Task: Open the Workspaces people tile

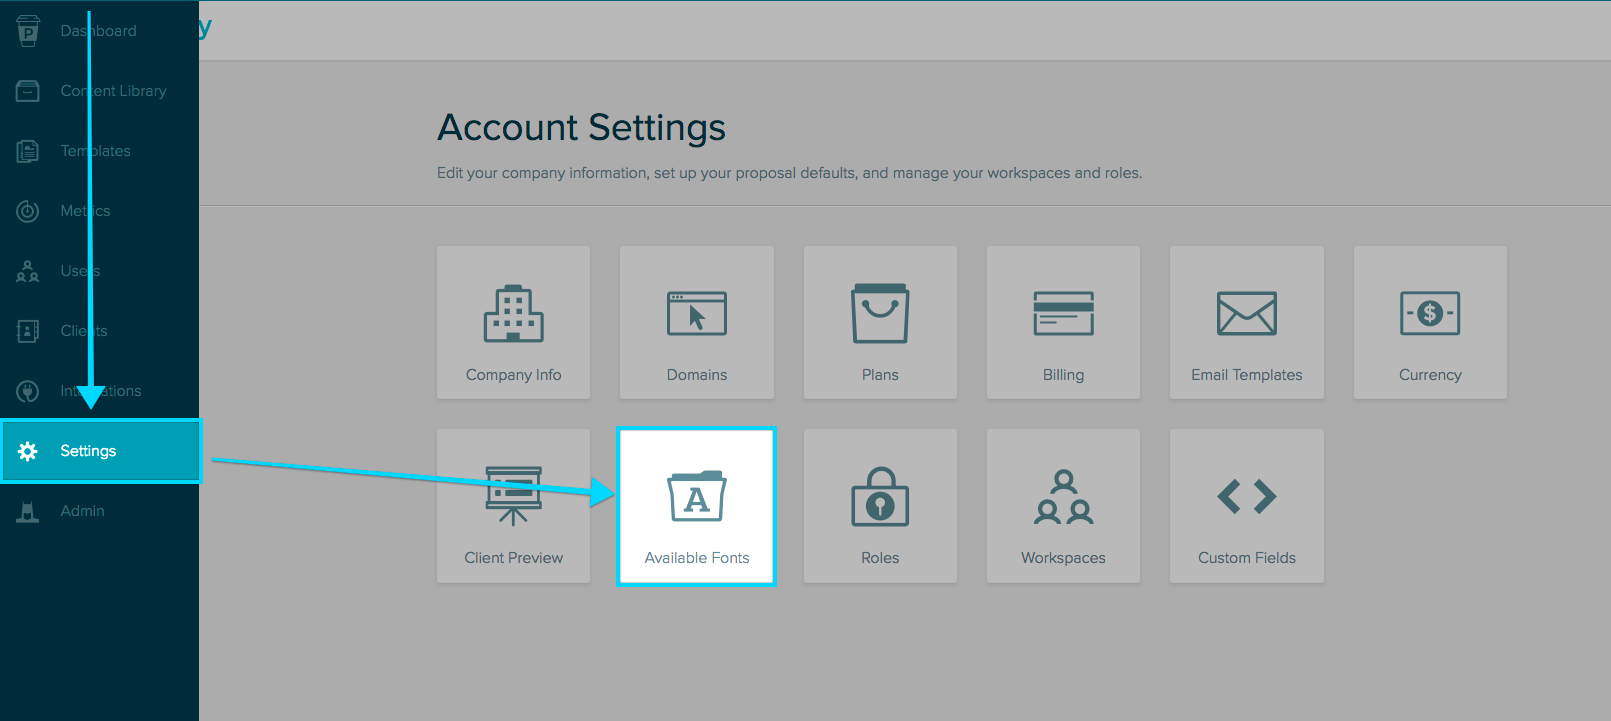Action: point(1063,506)
